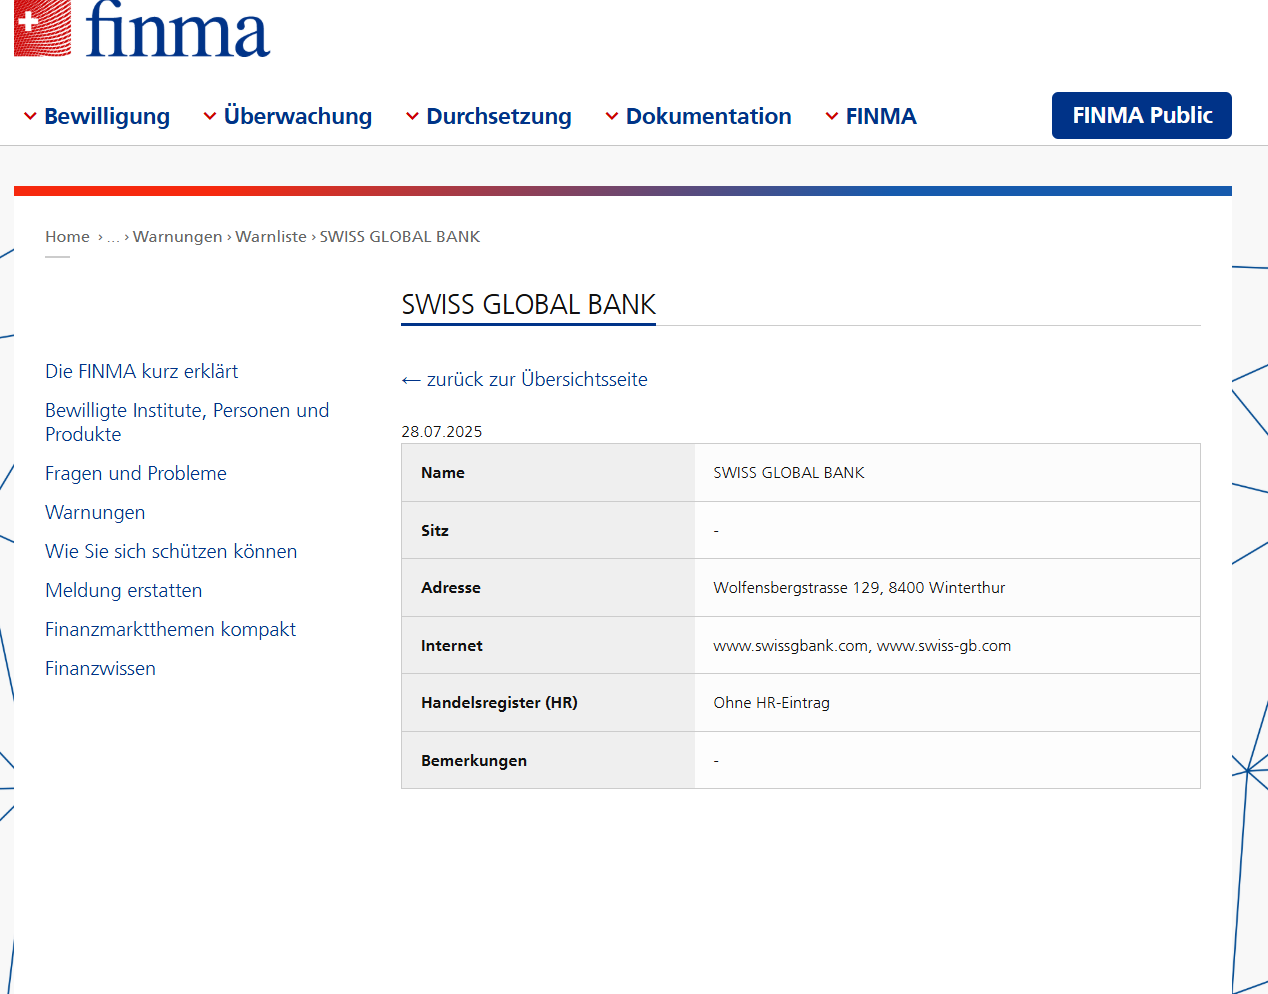The height and width of the screenshot is (994, 1268).
Task: Open Finanzmarktthemen kompakt link
Action: coord(171,629)
